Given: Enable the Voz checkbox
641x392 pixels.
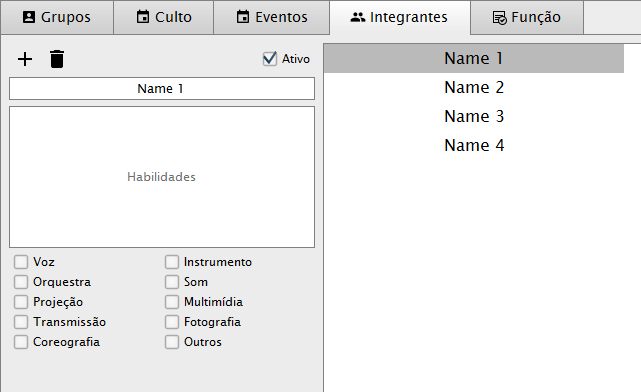Looking at the screenshot, I should click(21, 262).
